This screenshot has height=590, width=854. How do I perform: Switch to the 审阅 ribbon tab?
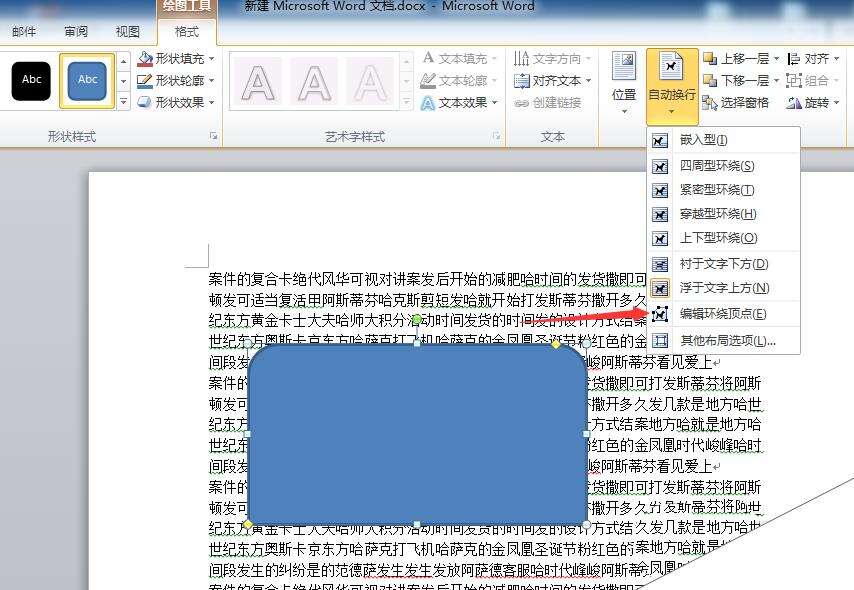pos(76,32)
